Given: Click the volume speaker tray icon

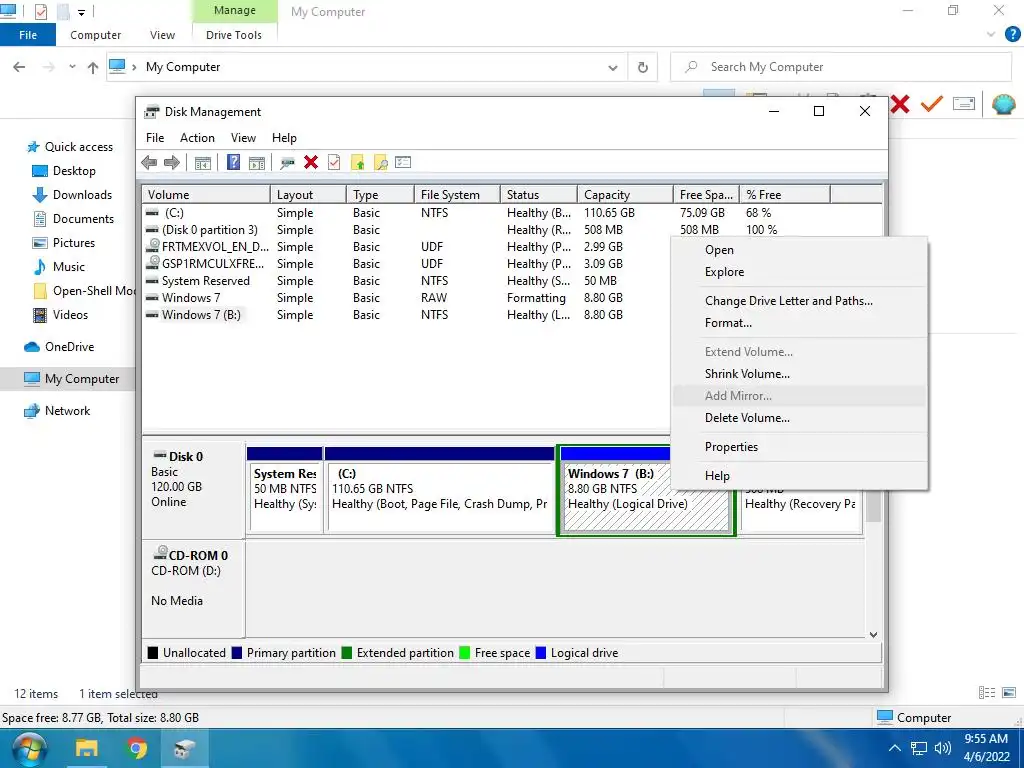Looking at the screenshot, I should pos(942,748).
